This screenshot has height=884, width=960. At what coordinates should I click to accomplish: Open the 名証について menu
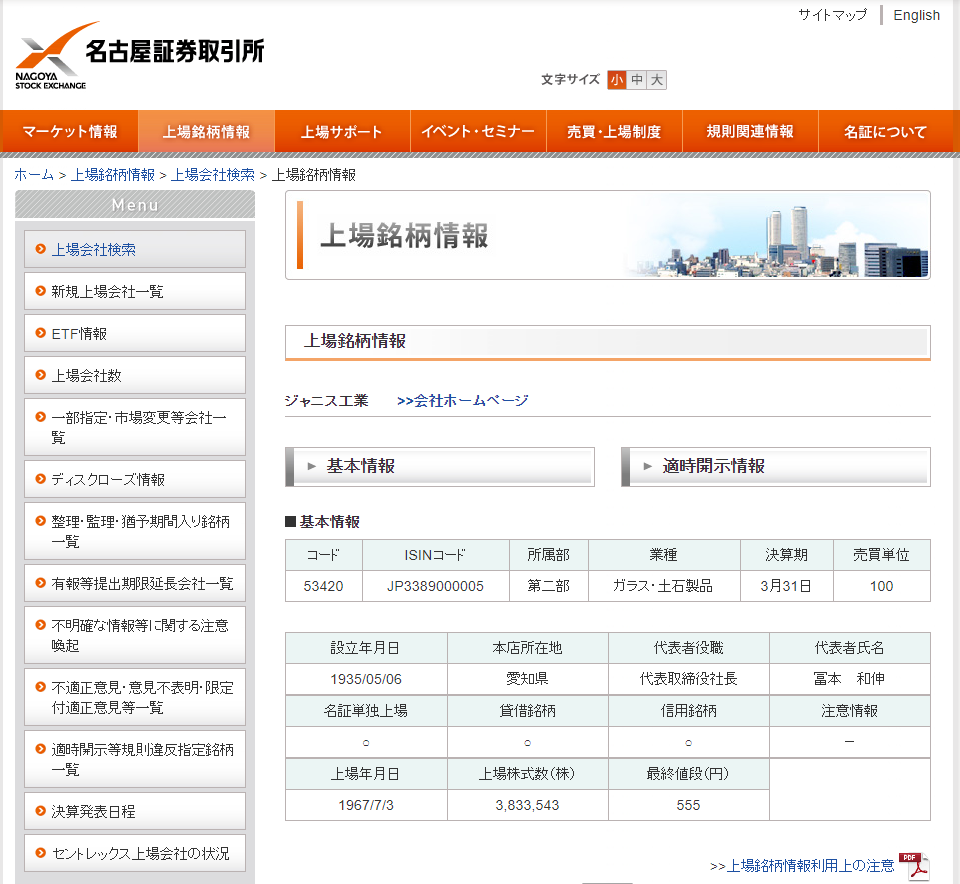885,131
